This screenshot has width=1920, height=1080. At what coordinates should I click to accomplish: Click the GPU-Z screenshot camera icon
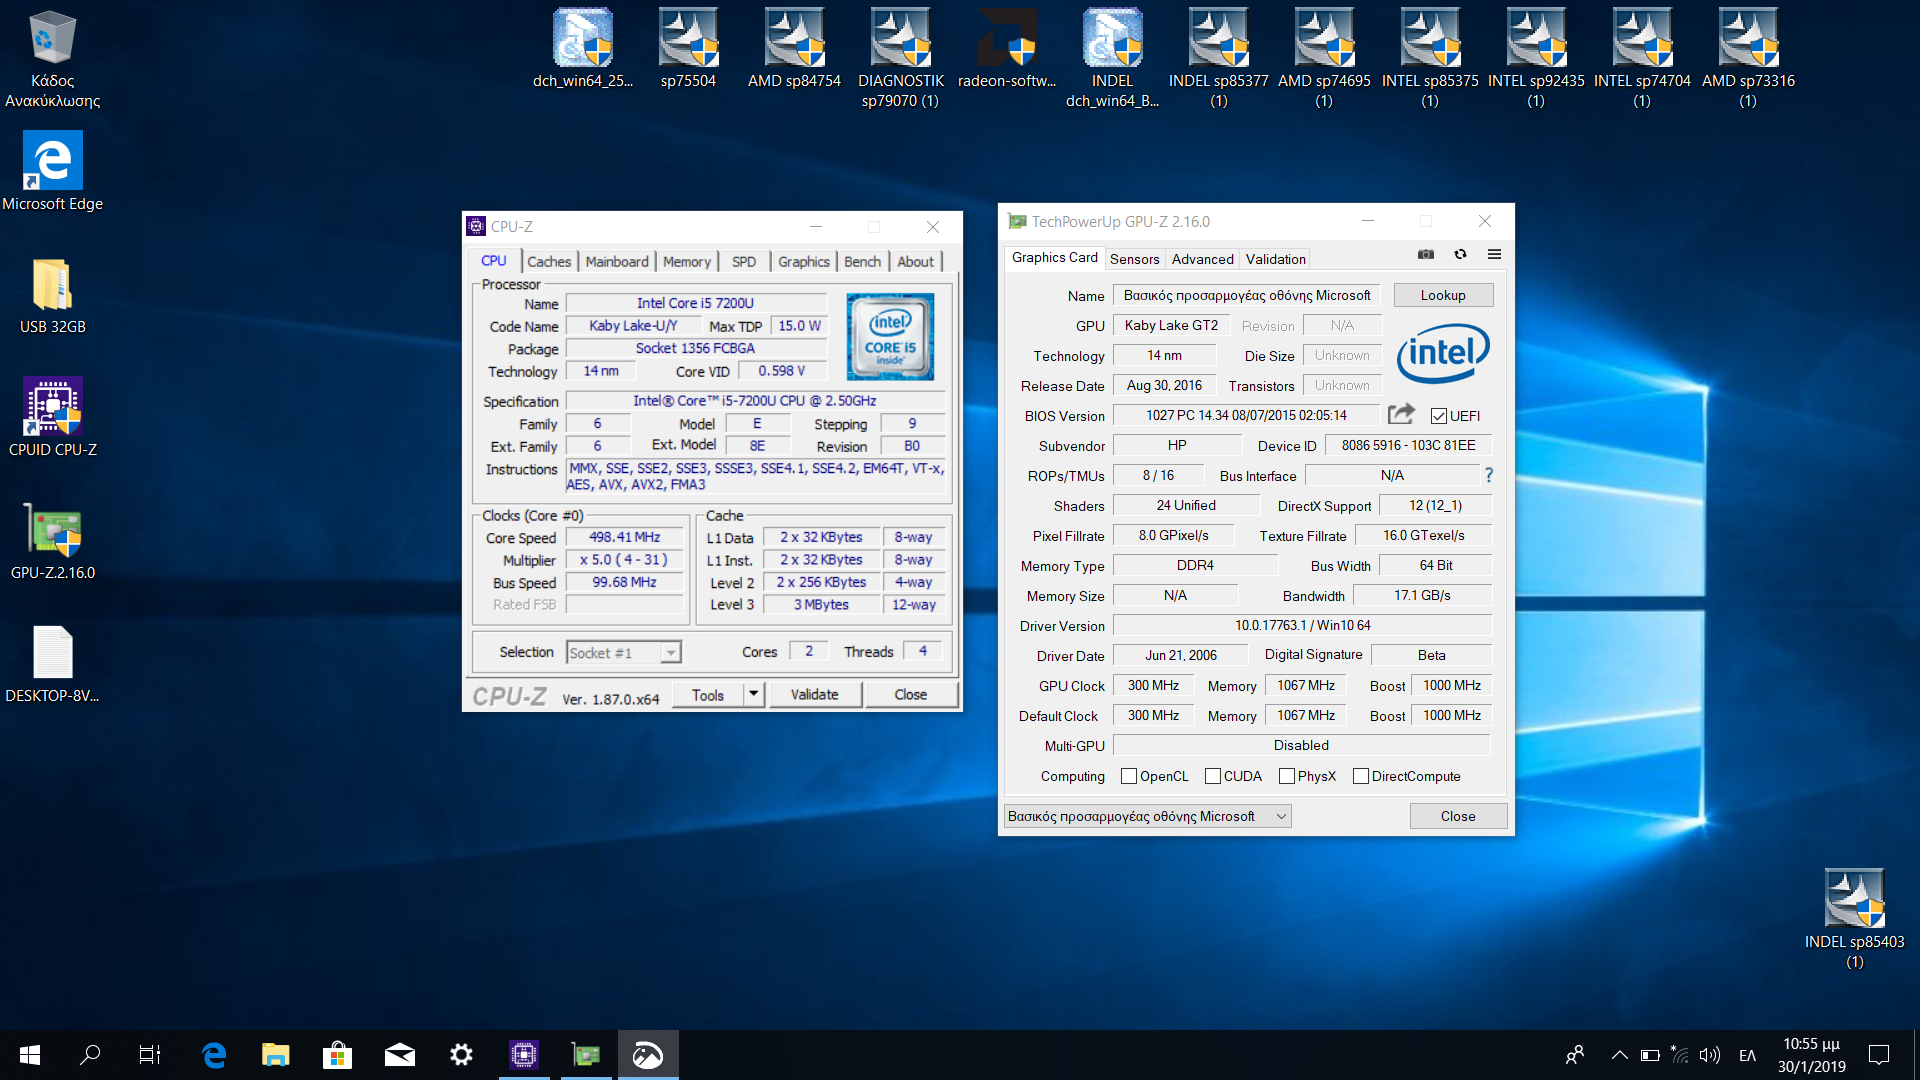click(1426, 254)
